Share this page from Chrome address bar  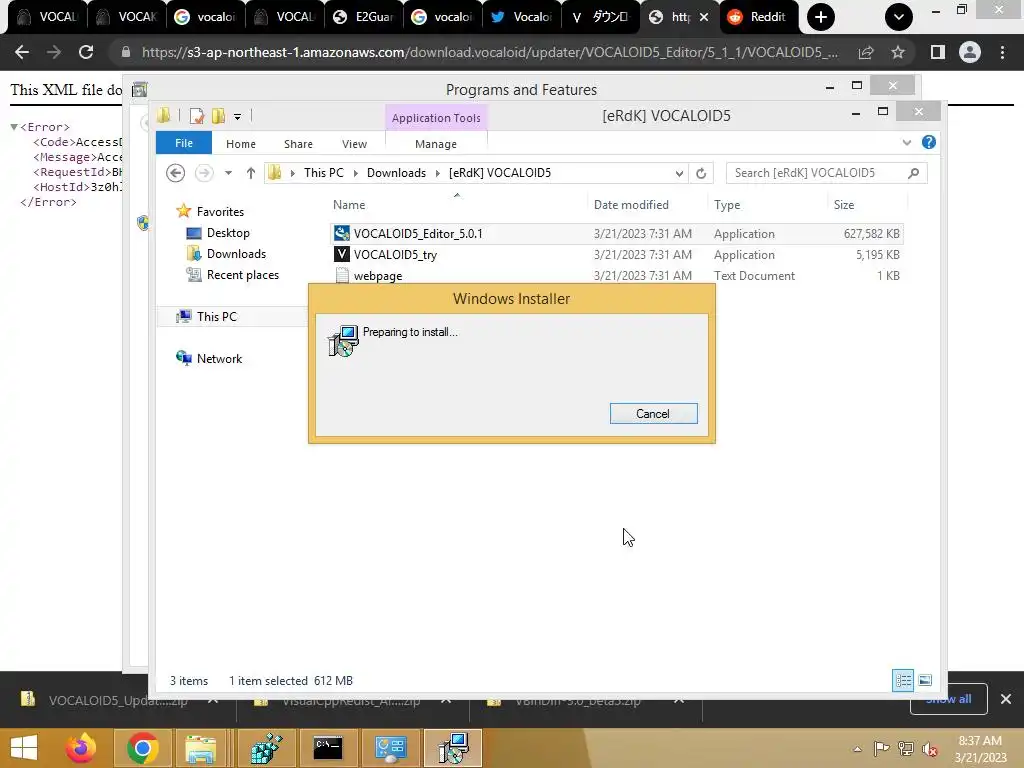[866, 52]
